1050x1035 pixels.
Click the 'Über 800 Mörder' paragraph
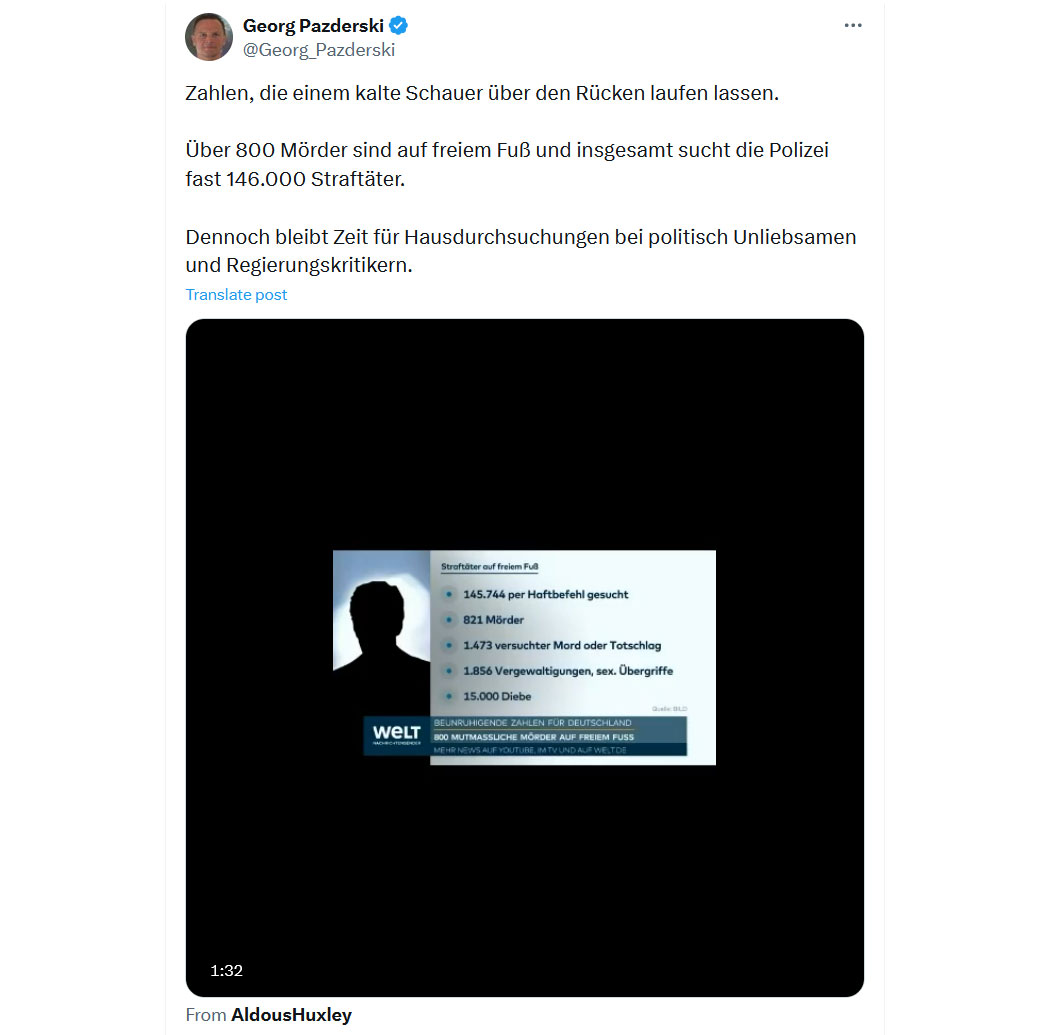coord(507,165)
